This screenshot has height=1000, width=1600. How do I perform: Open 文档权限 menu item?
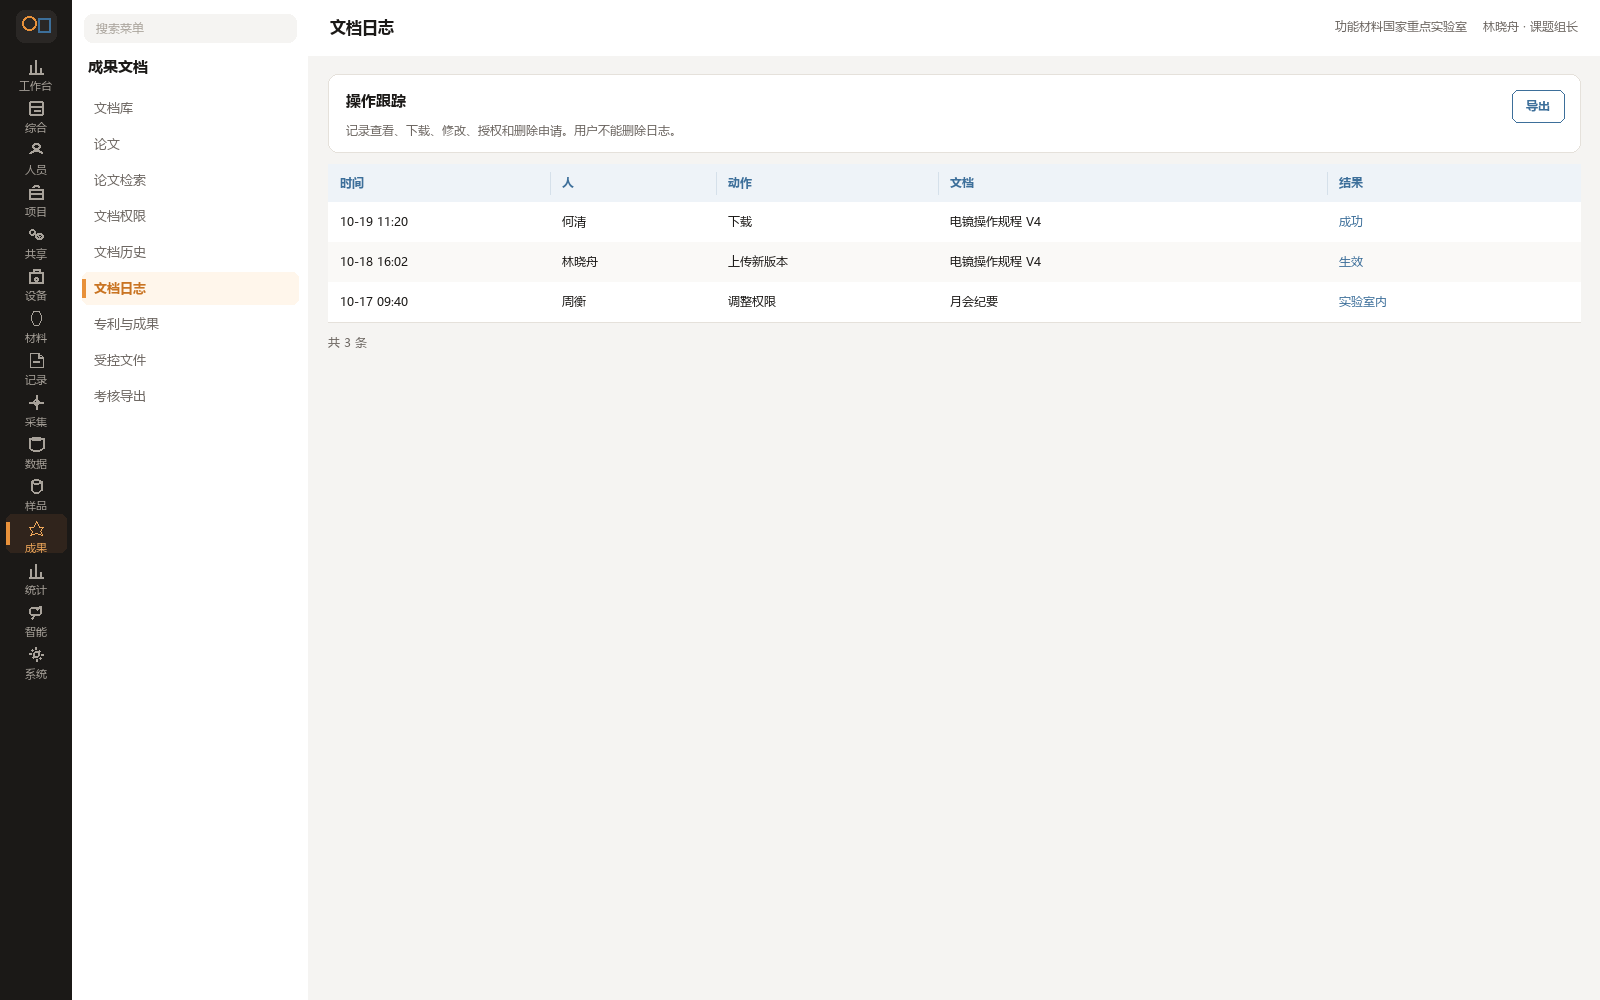tap(190, 216)
